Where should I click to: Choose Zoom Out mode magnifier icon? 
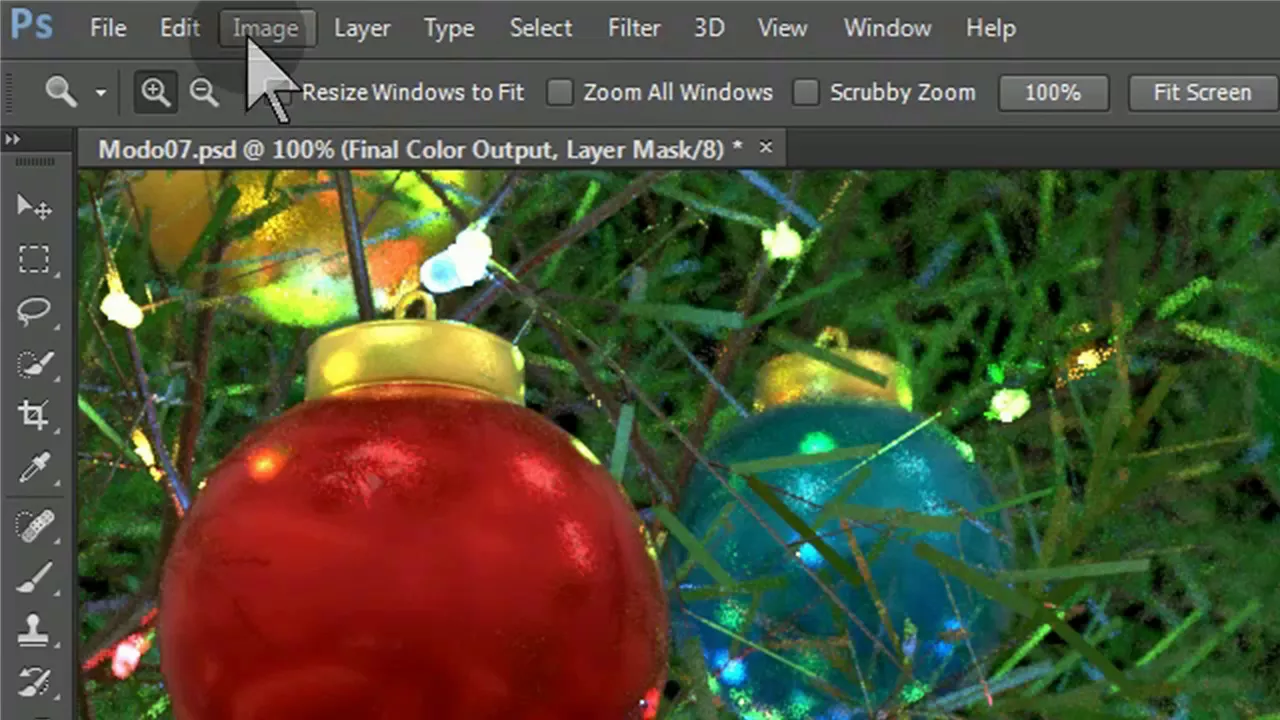tap(204, 92)
